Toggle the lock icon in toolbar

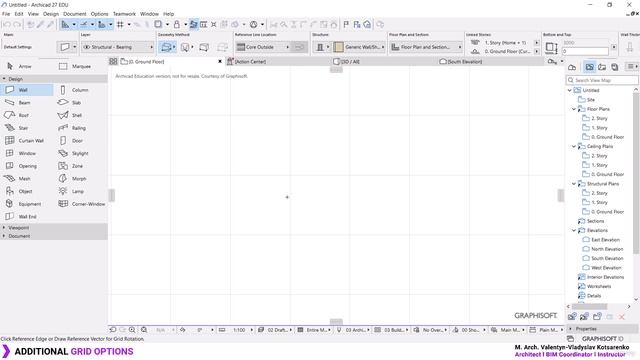pyautogui.click(x=177, y=24)
